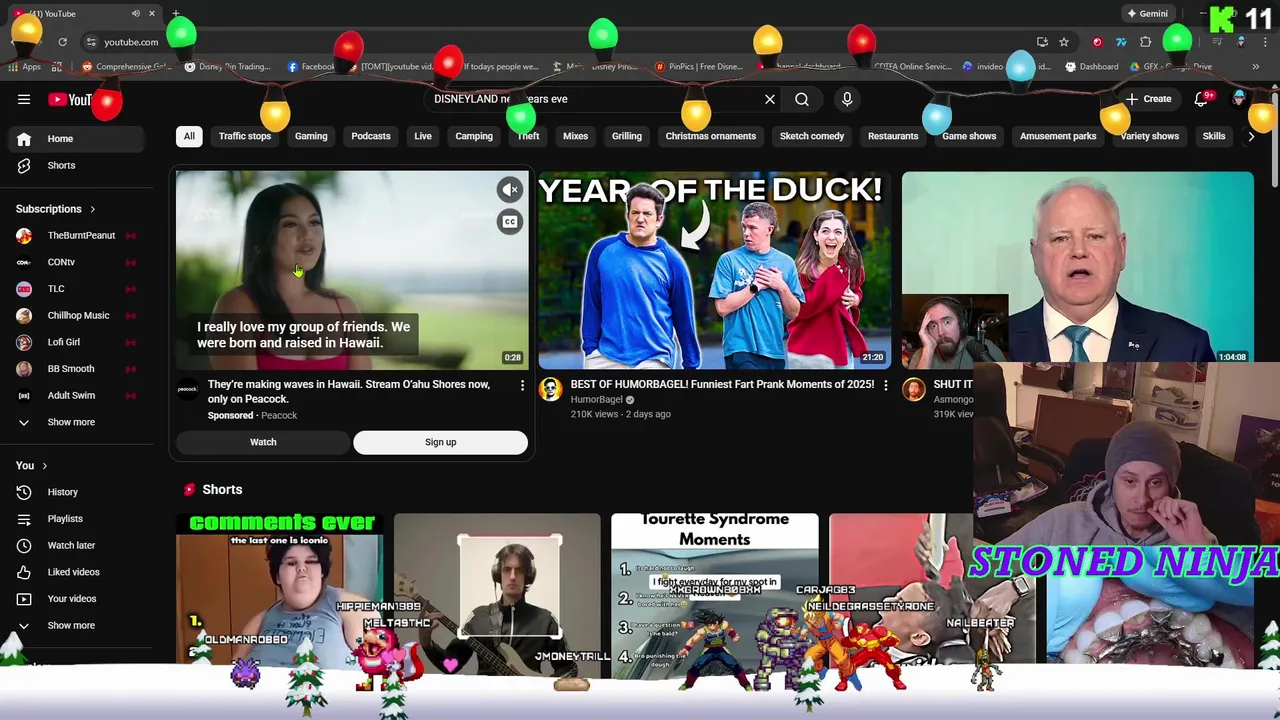Open BEST OF HUMORBAGEL video title
1280x720 pixels.
coord(722,384)
